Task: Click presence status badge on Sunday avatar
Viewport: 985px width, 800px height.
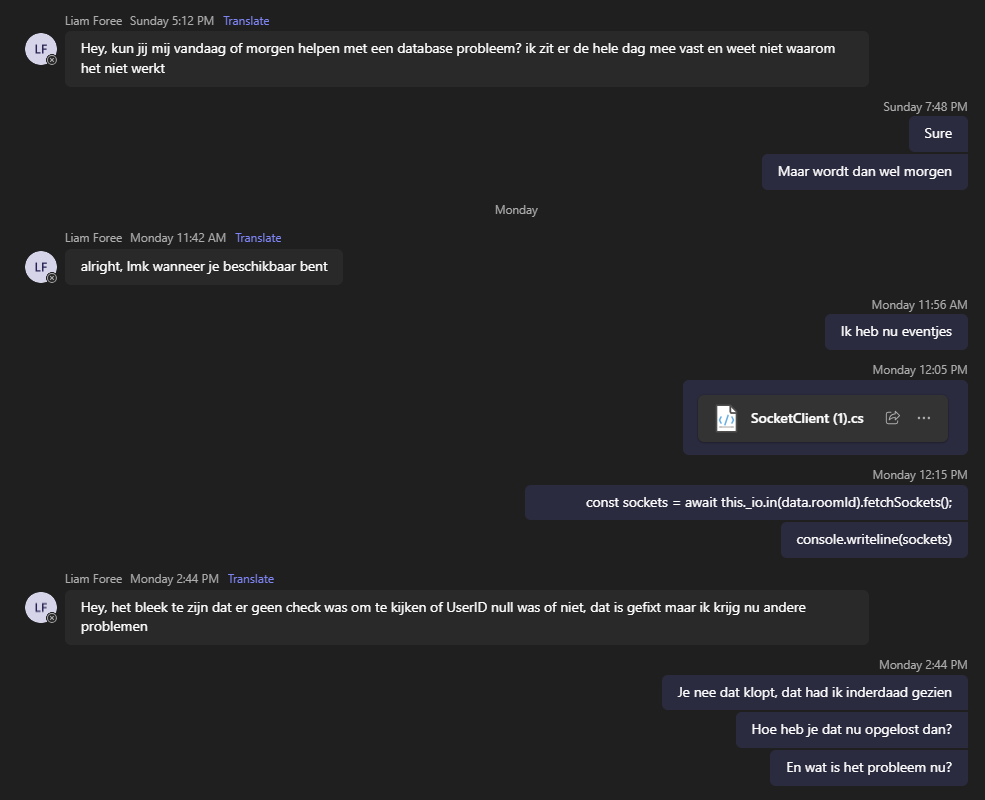Action: coord(52,60)
